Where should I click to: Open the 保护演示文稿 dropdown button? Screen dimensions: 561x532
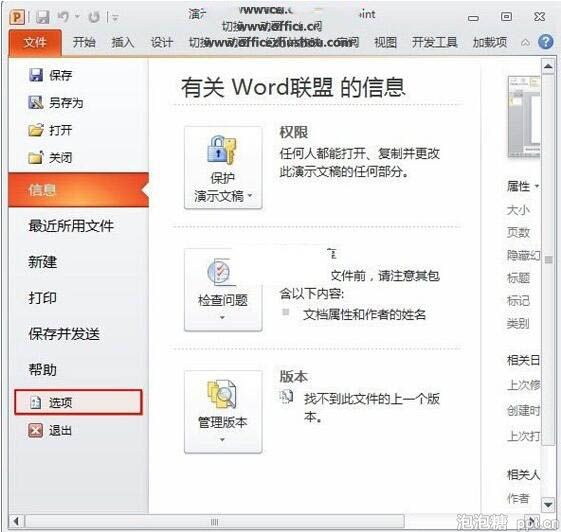(223, 167)
